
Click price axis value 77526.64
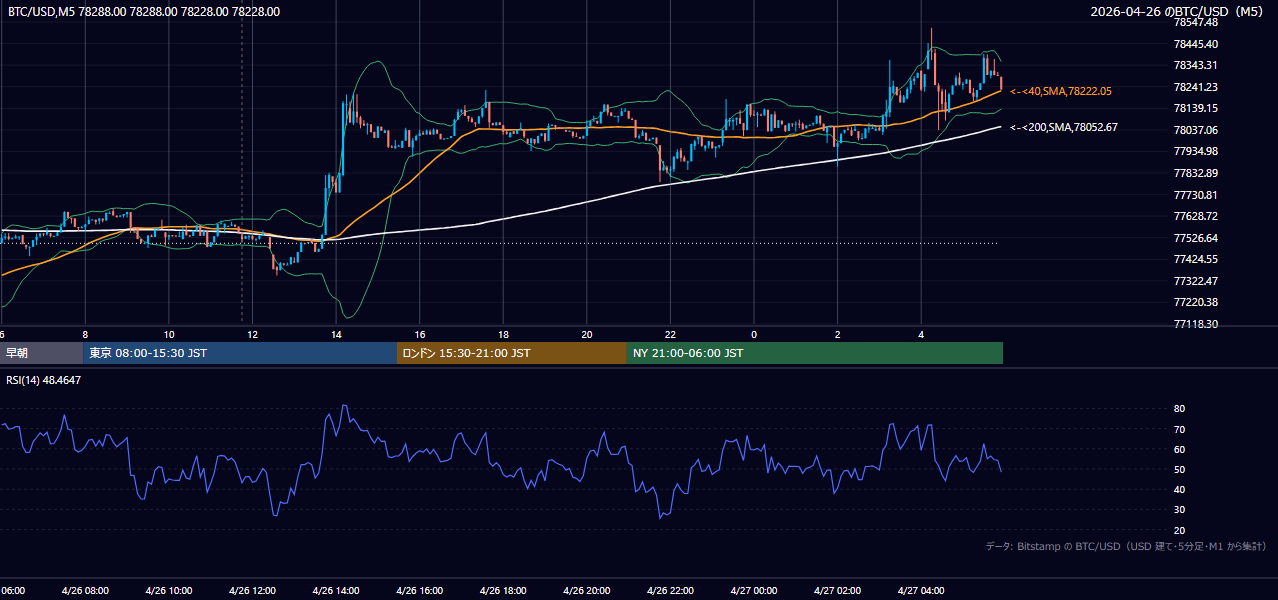click(x=1195, y=238)
